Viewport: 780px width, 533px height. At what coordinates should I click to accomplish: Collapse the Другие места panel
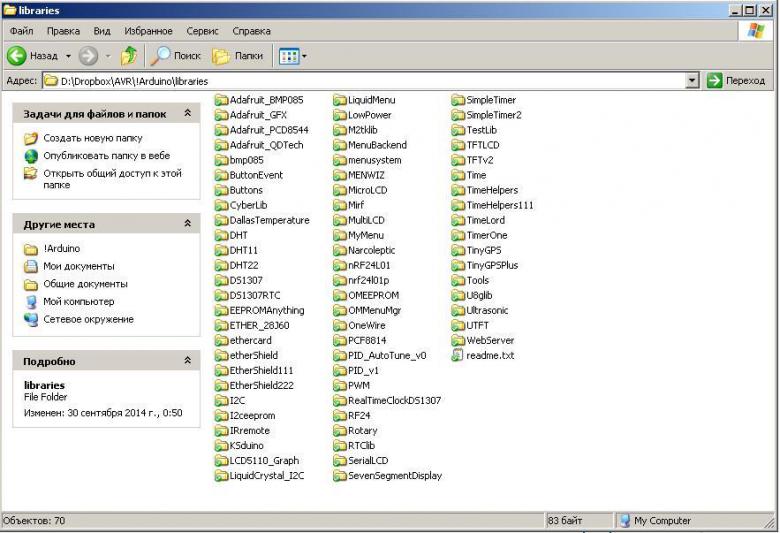click(x=188, y=223)
